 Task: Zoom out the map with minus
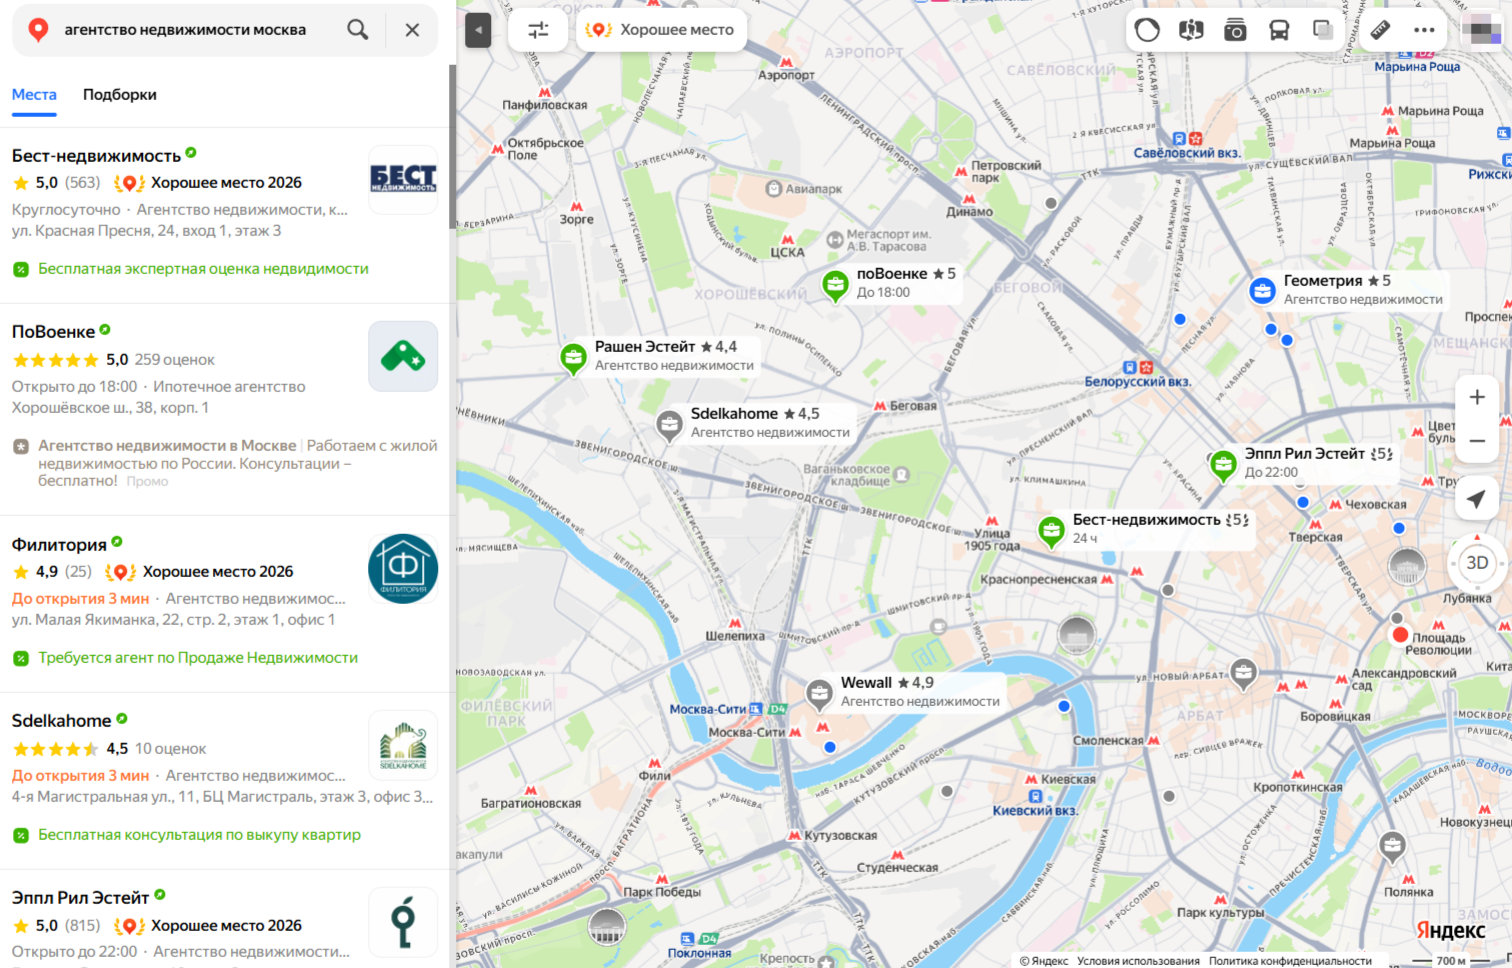pyautogui.click(x=1477, y=441)
